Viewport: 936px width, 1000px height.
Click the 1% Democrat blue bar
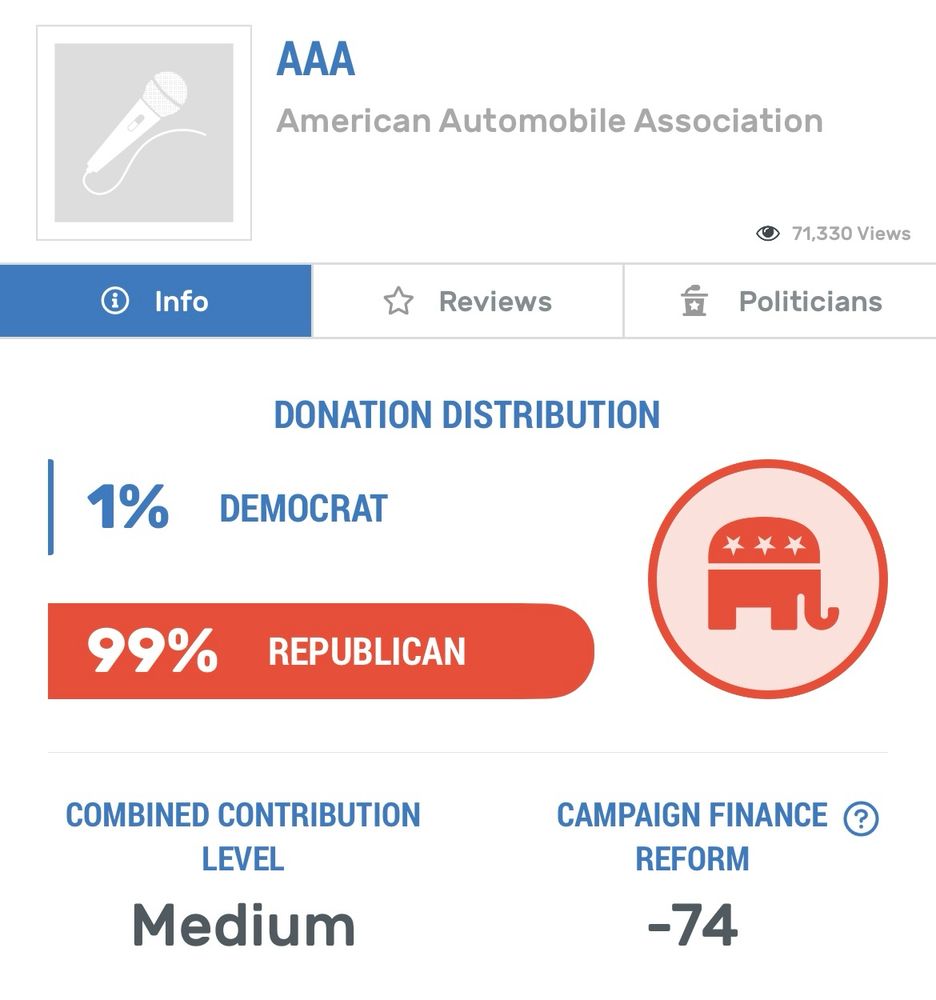click(51, 507)
